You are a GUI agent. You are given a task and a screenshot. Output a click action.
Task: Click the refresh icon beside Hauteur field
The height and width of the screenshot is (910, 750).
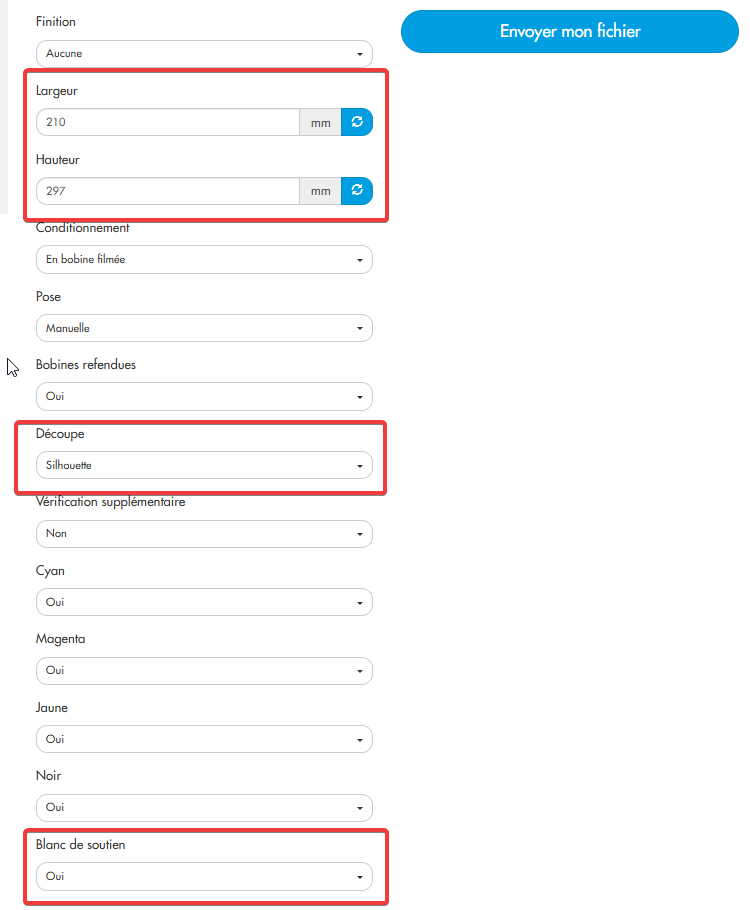(356, 191)
